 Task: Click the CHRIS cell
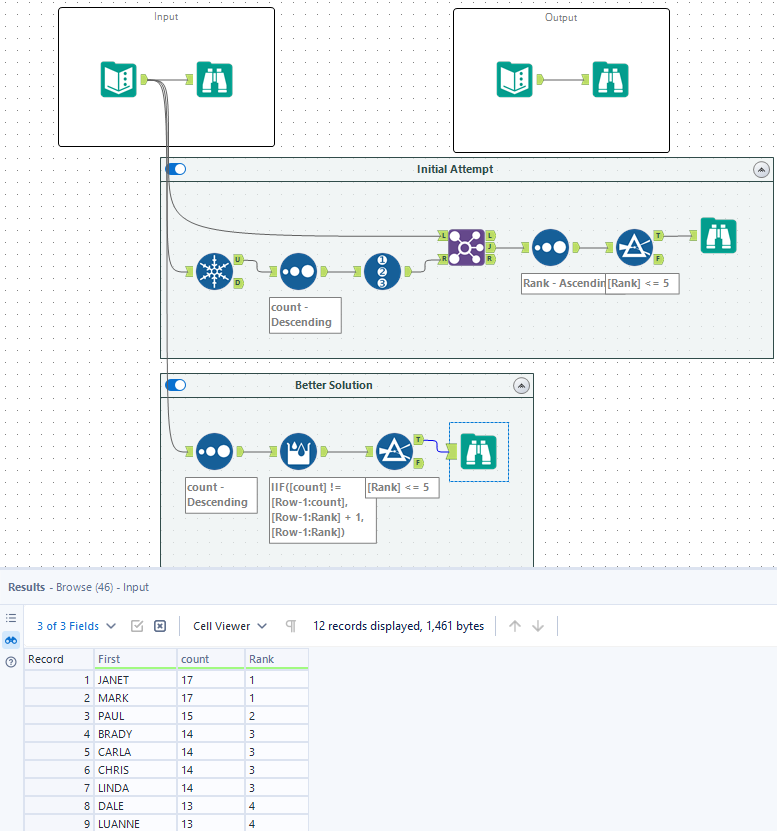pos(135,770)
